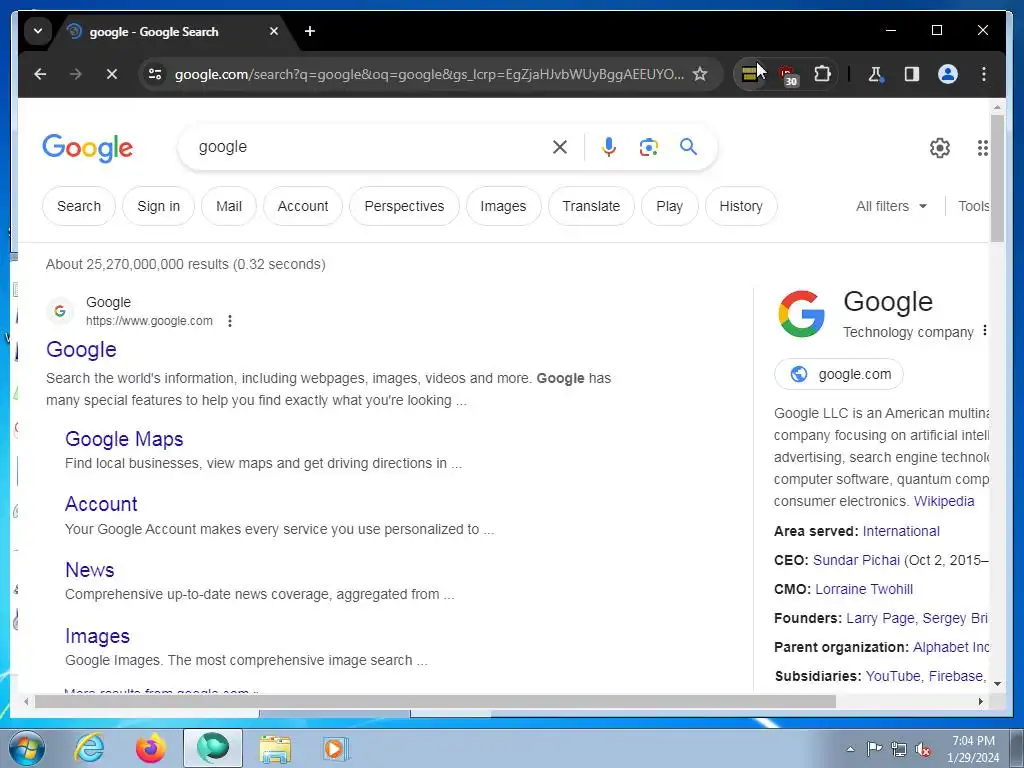Search by image with Google Lens icon

(x=648, y=147)
